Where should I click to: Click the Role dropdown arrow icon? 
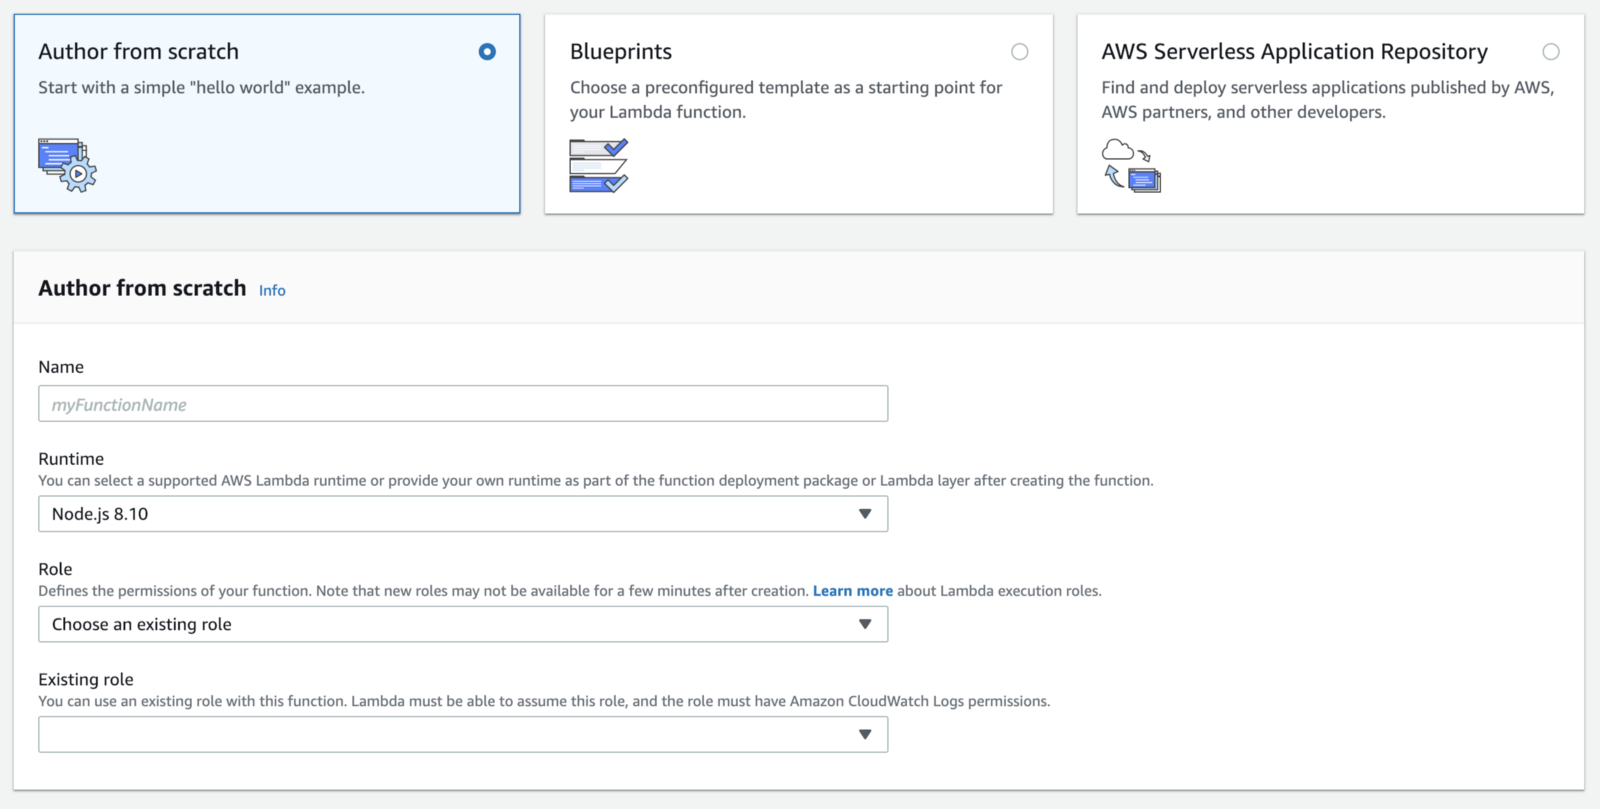(865, 624)
